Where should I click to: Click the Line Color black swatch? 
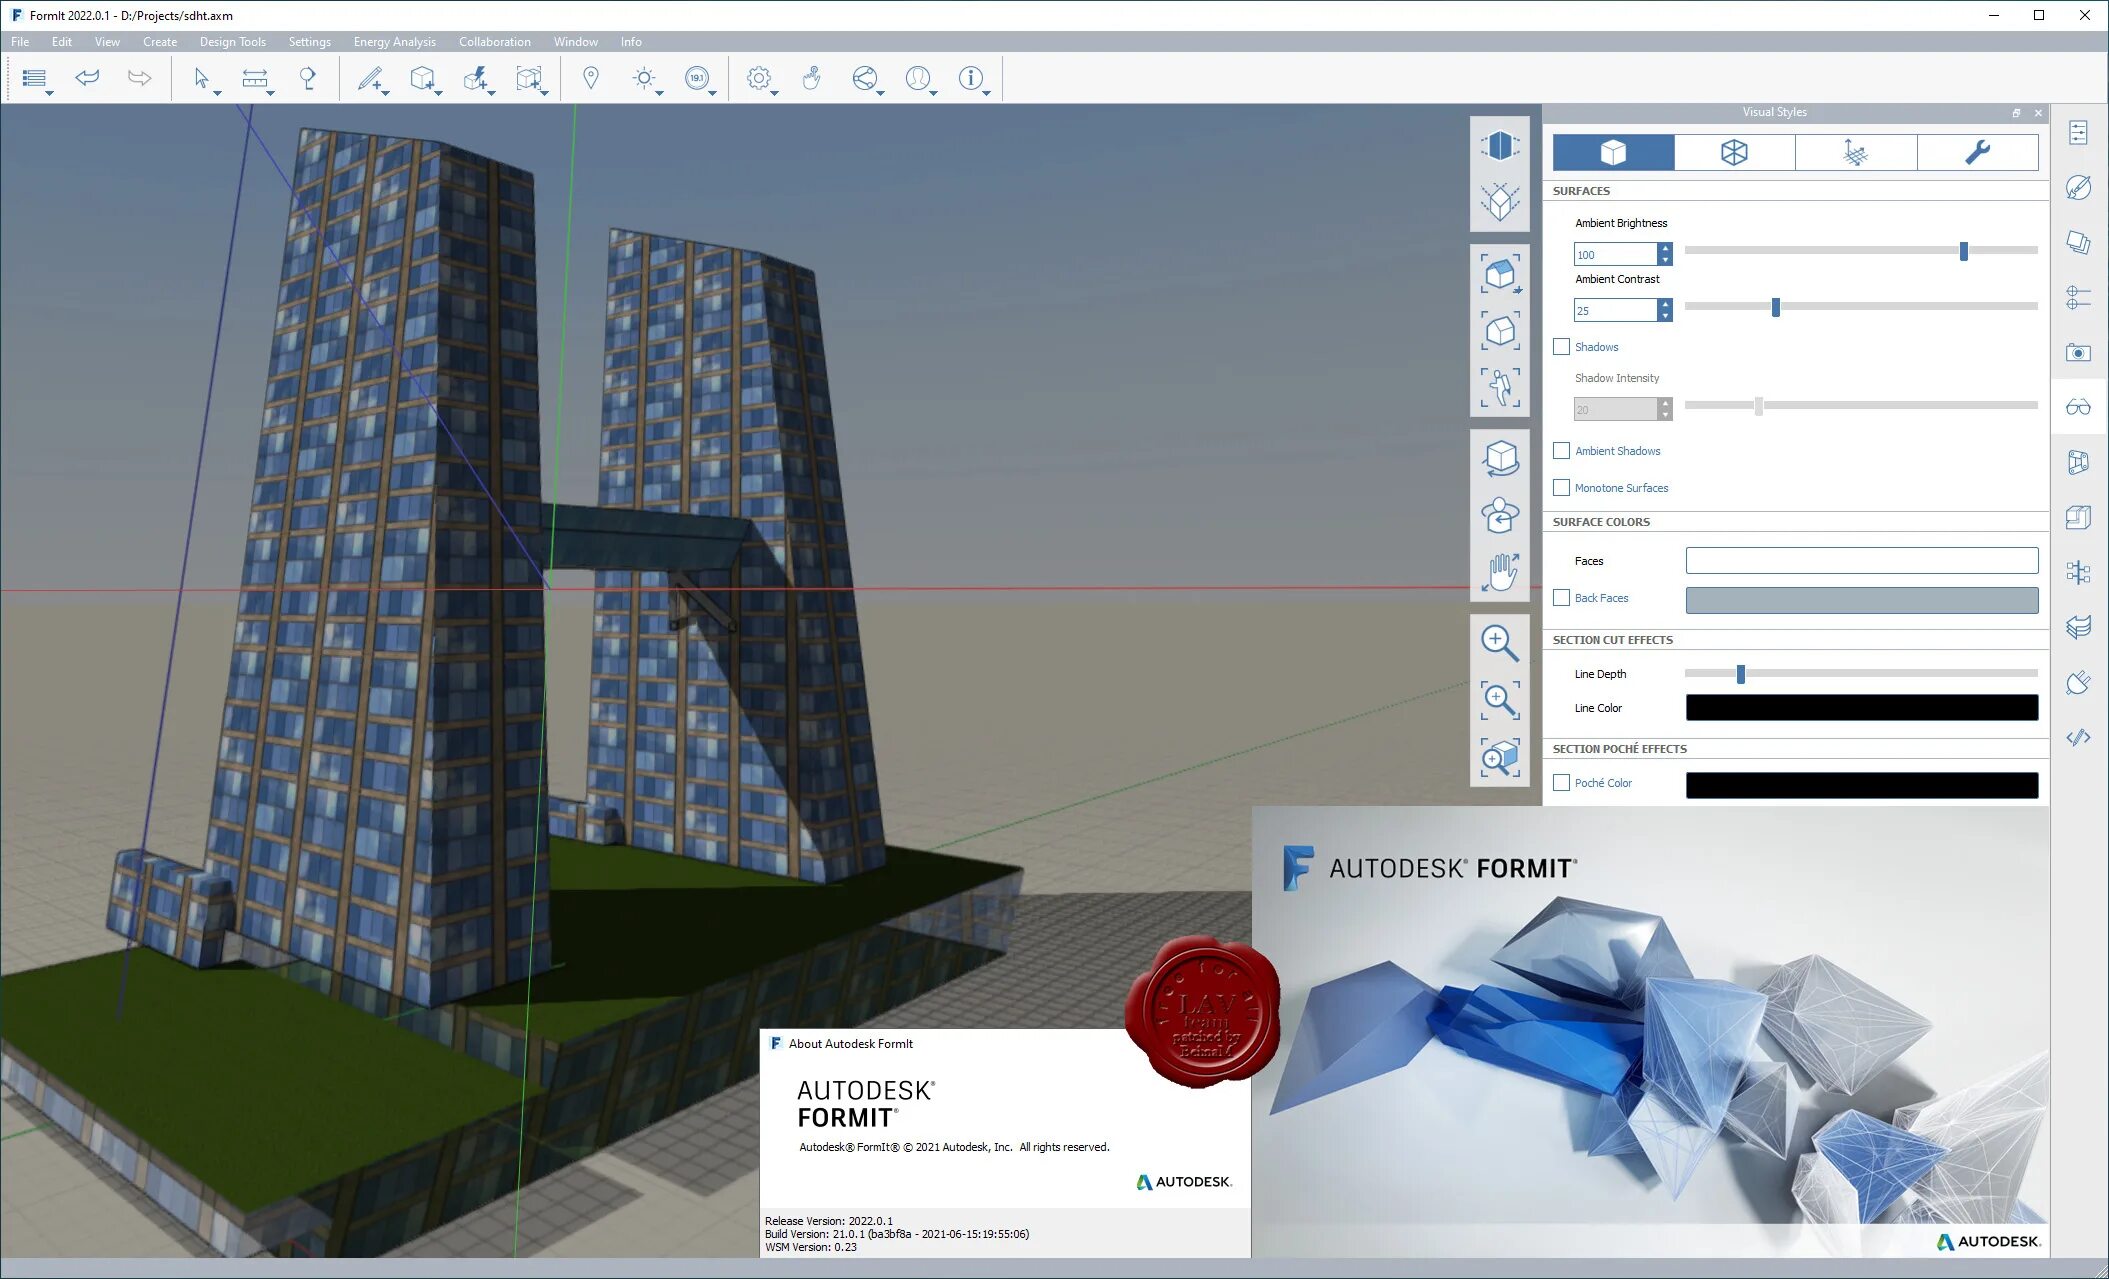coord(1861,708)
